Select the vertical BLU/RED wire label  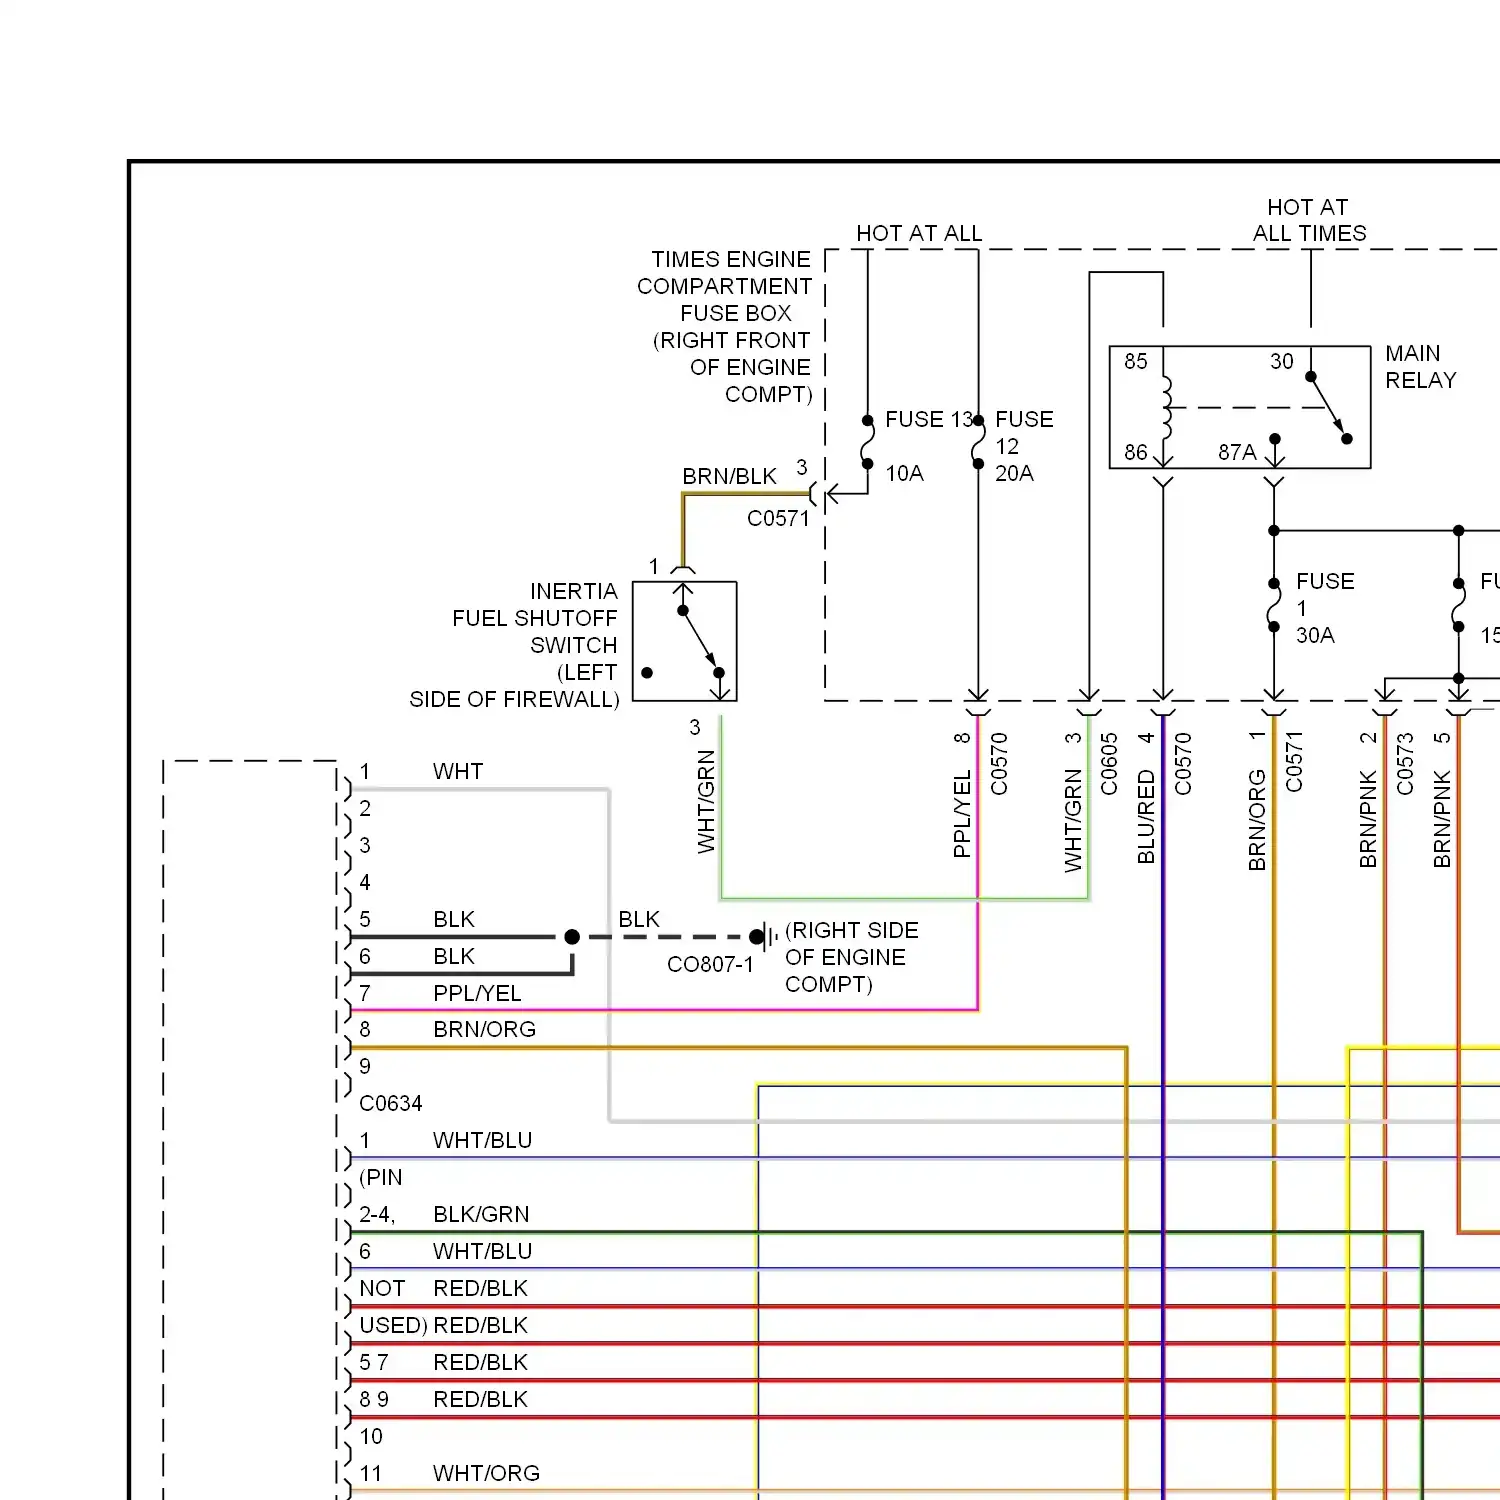tap(1146, 817)
